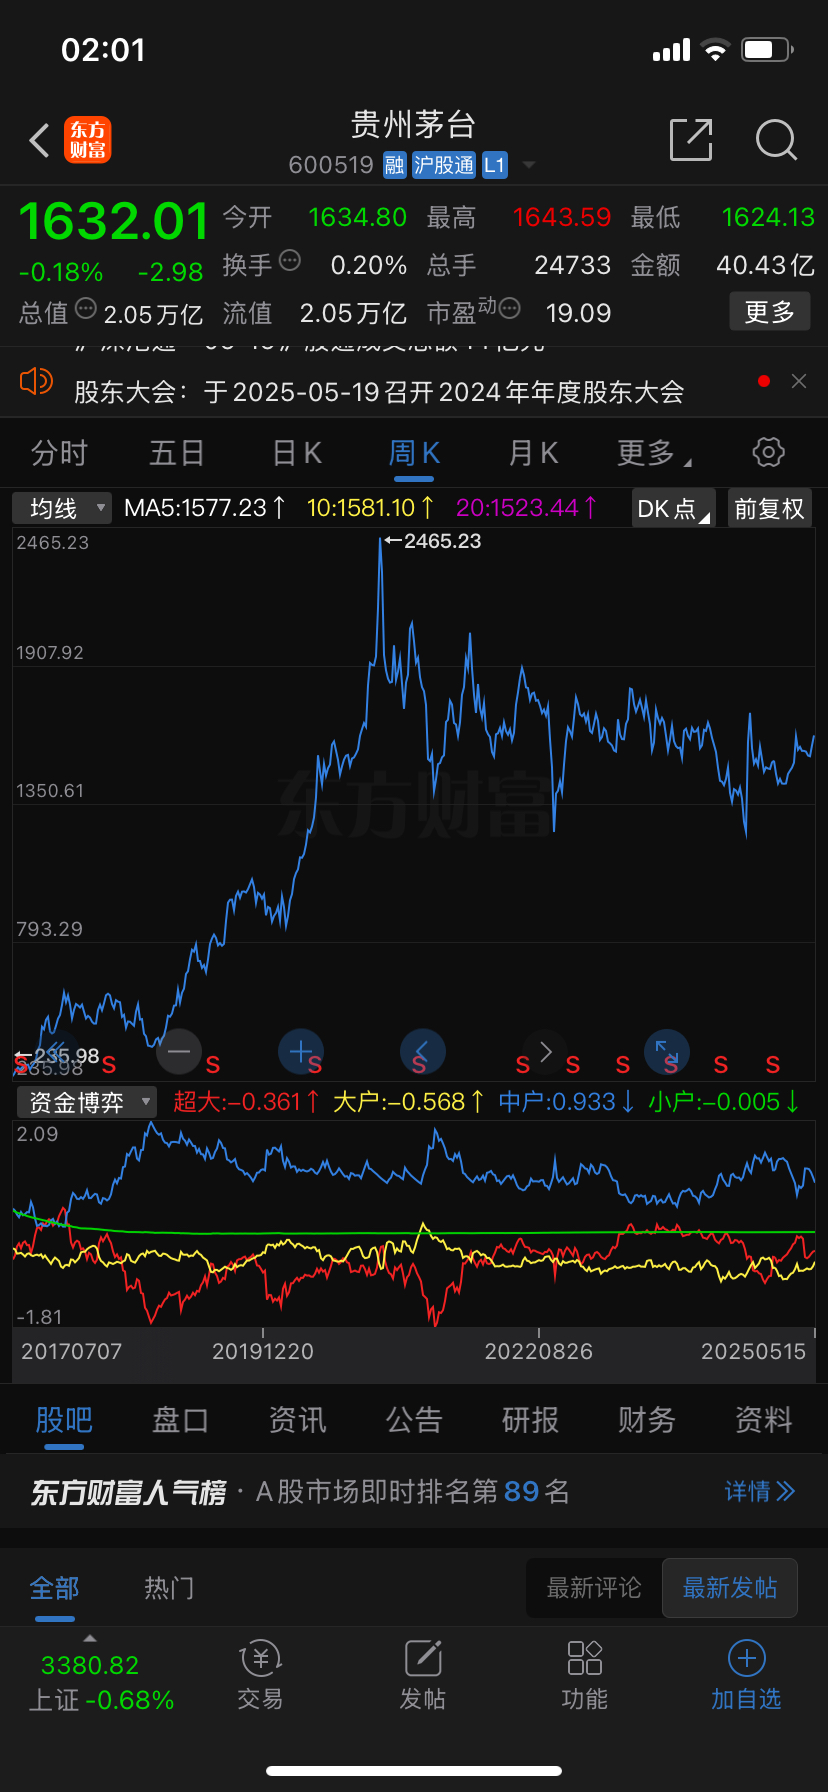Open 功能 functions grid icon
828x1792 pixels.
(x=585, y=1675)
